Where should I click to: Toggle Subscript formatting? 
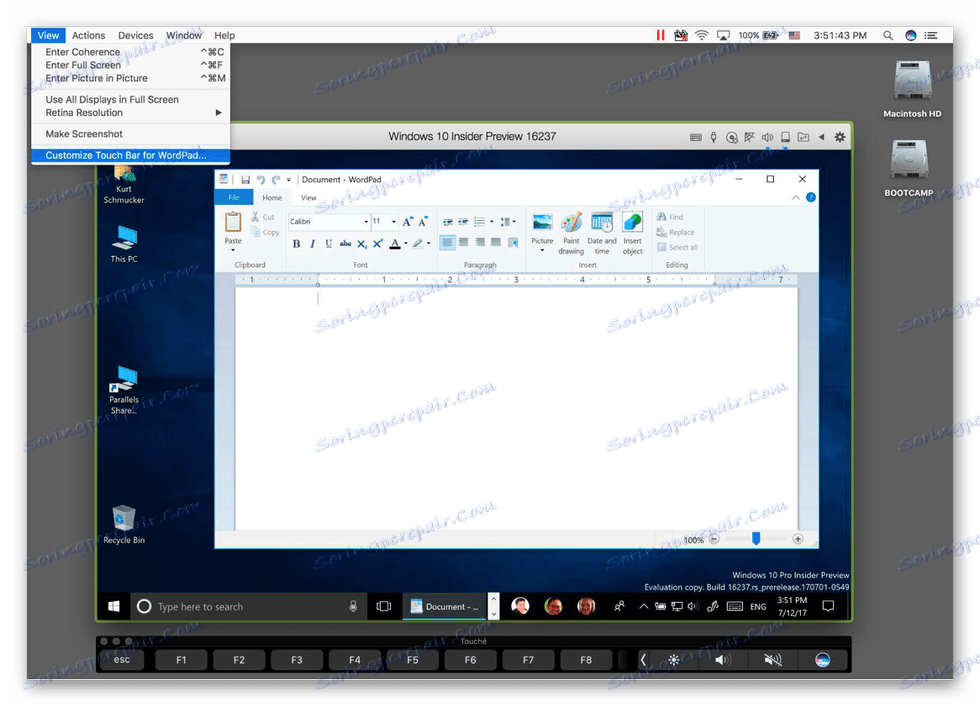pyautogui.click(x=362, y=244)
